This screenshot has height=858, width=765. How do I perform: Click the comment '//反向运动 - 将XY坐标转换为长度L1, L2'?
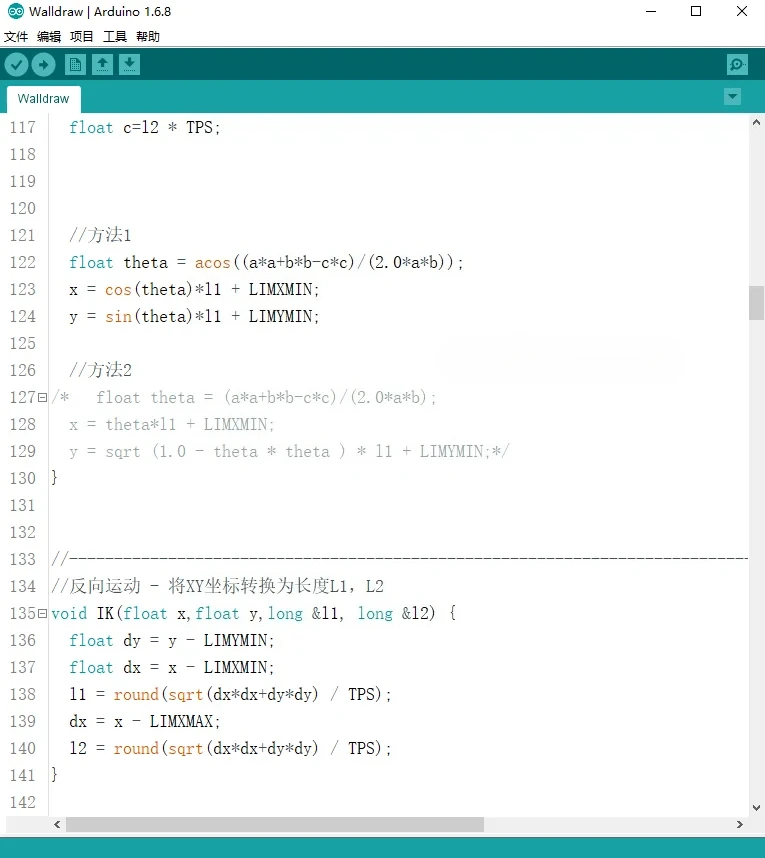(x=218, y=587)
